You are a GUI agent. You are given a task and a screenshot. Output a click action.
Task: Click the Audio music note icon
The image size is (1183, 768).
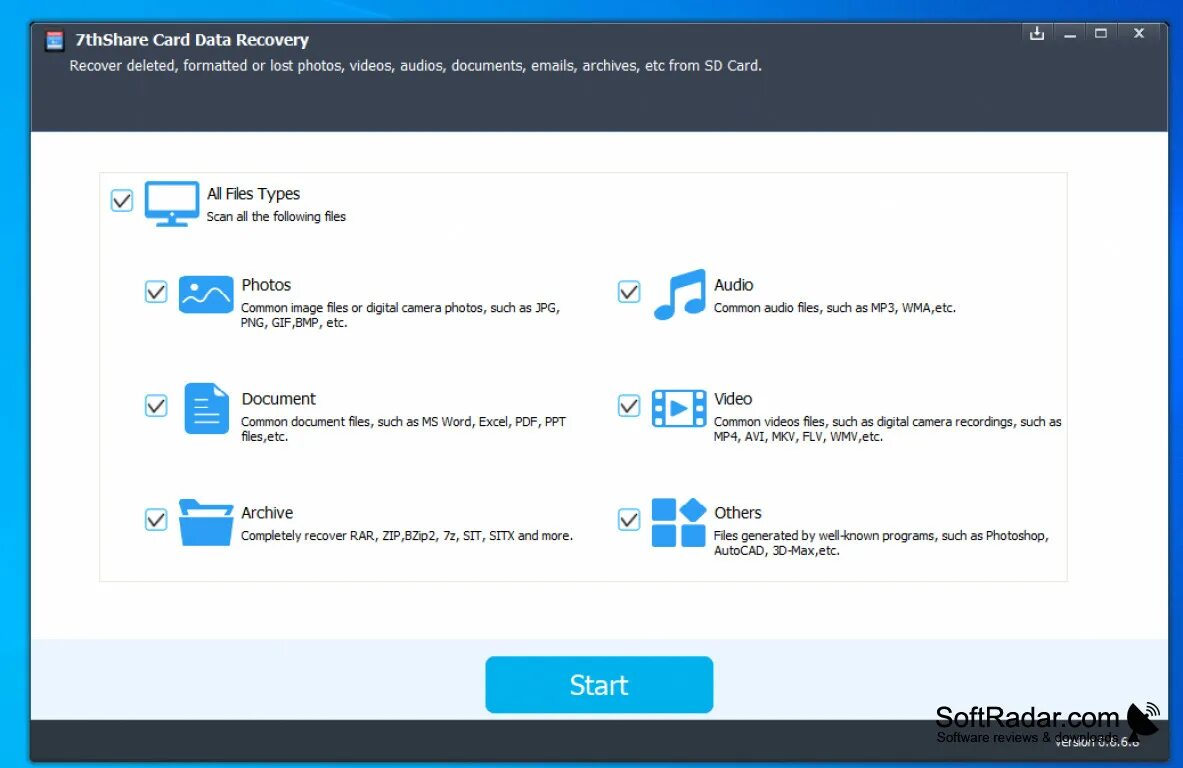point(680,294)
